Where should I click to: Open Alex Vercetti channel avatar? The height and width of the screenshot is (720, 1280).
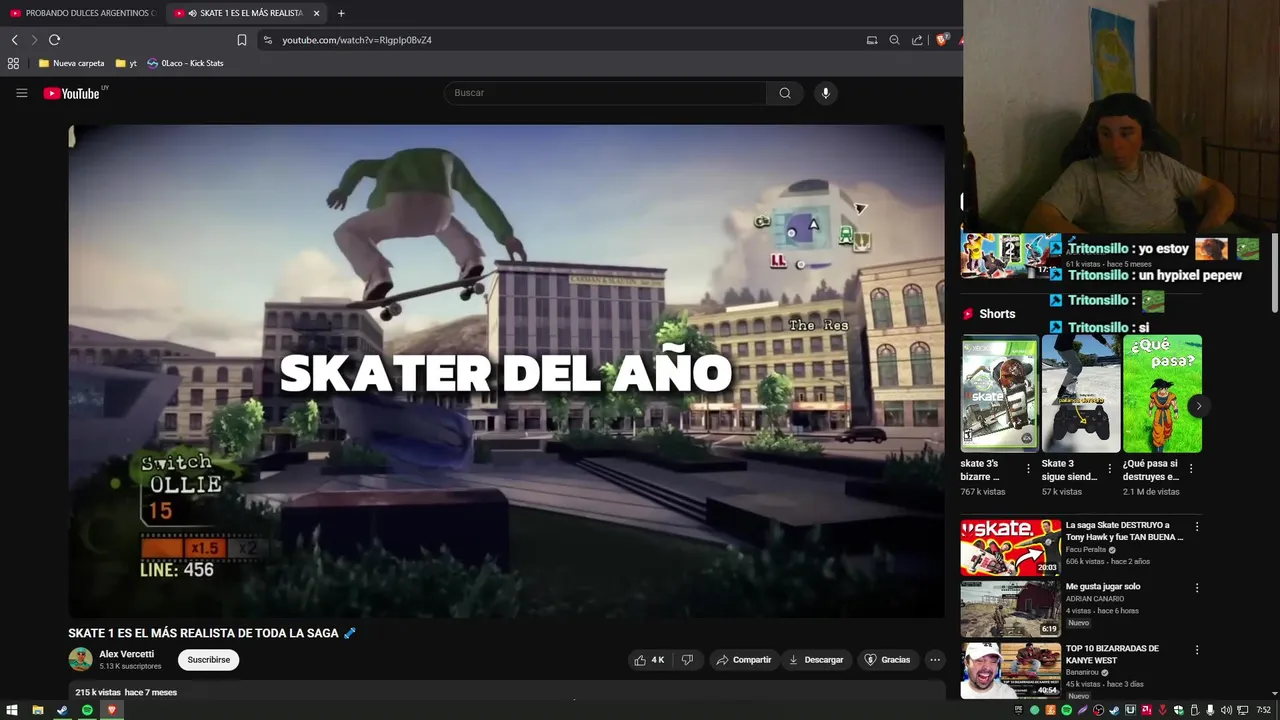(x=80, y=659)
